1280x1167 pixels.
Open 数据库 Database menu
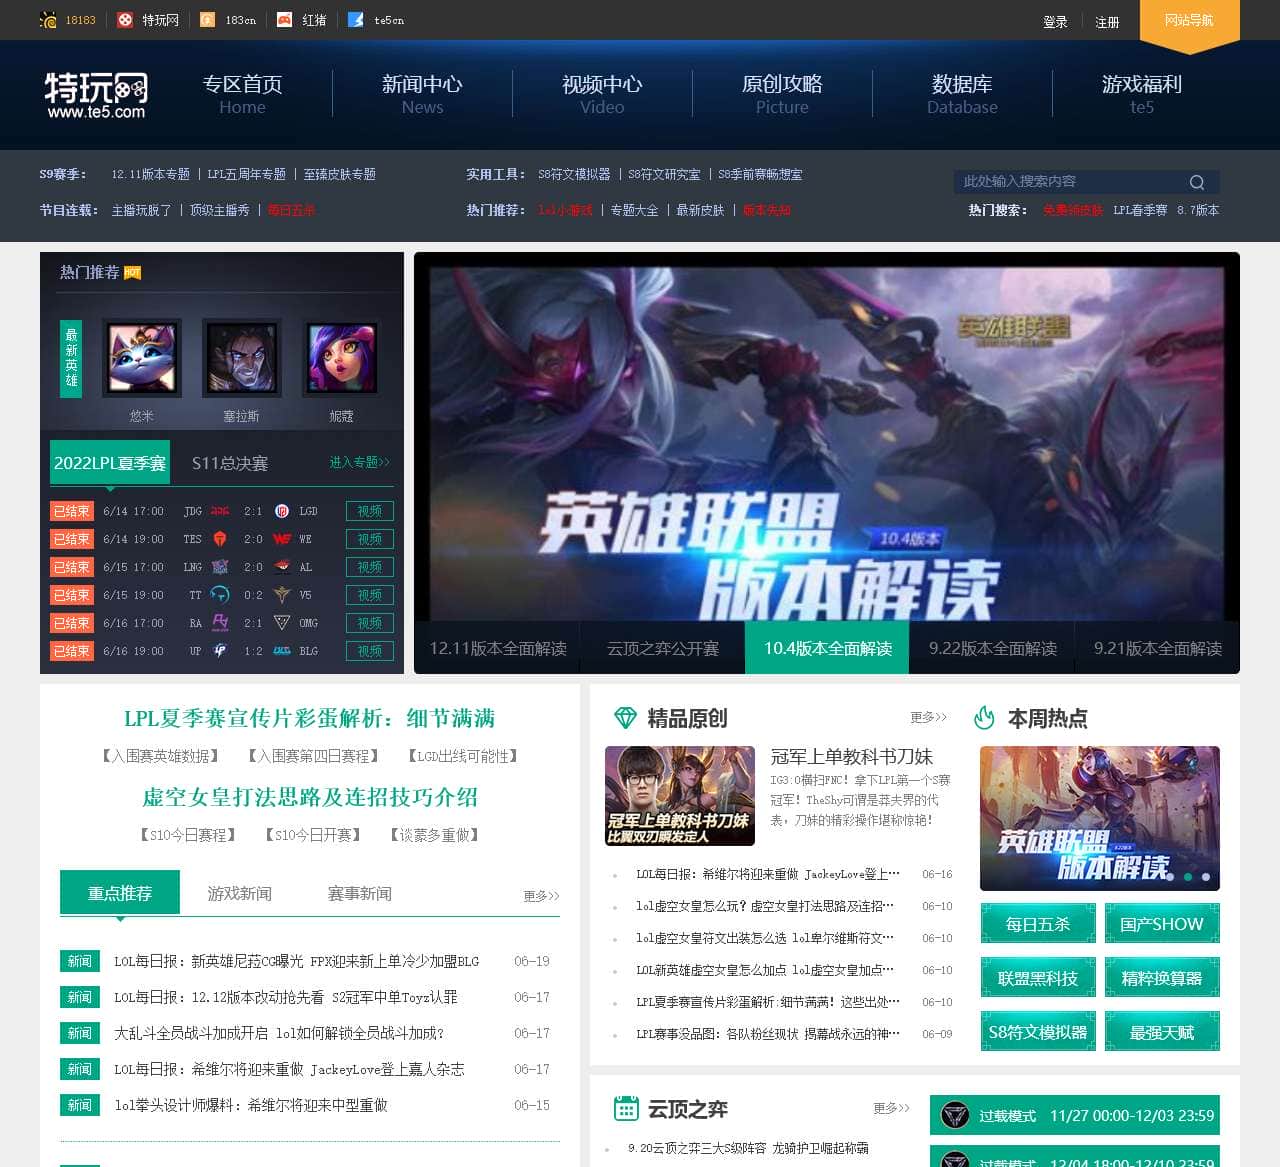962,94
